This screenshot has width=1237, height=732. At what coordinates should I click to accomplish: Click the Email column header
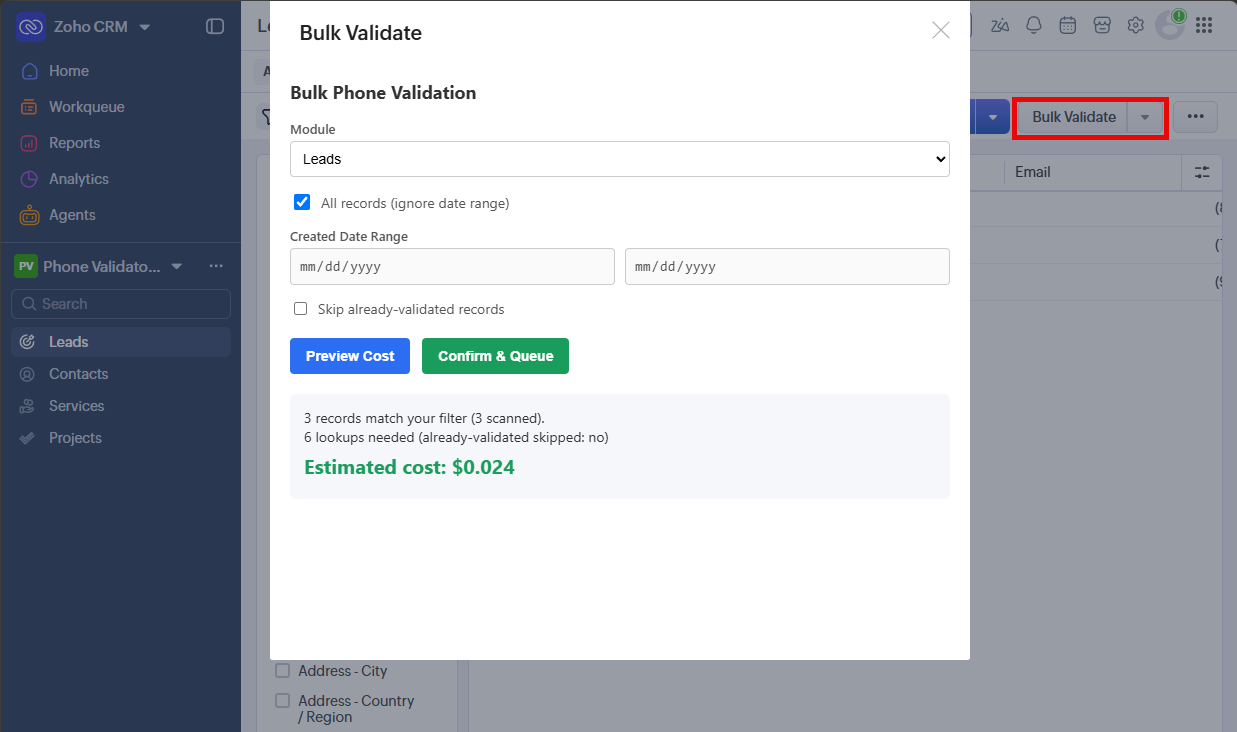[x=1033, y=172]
